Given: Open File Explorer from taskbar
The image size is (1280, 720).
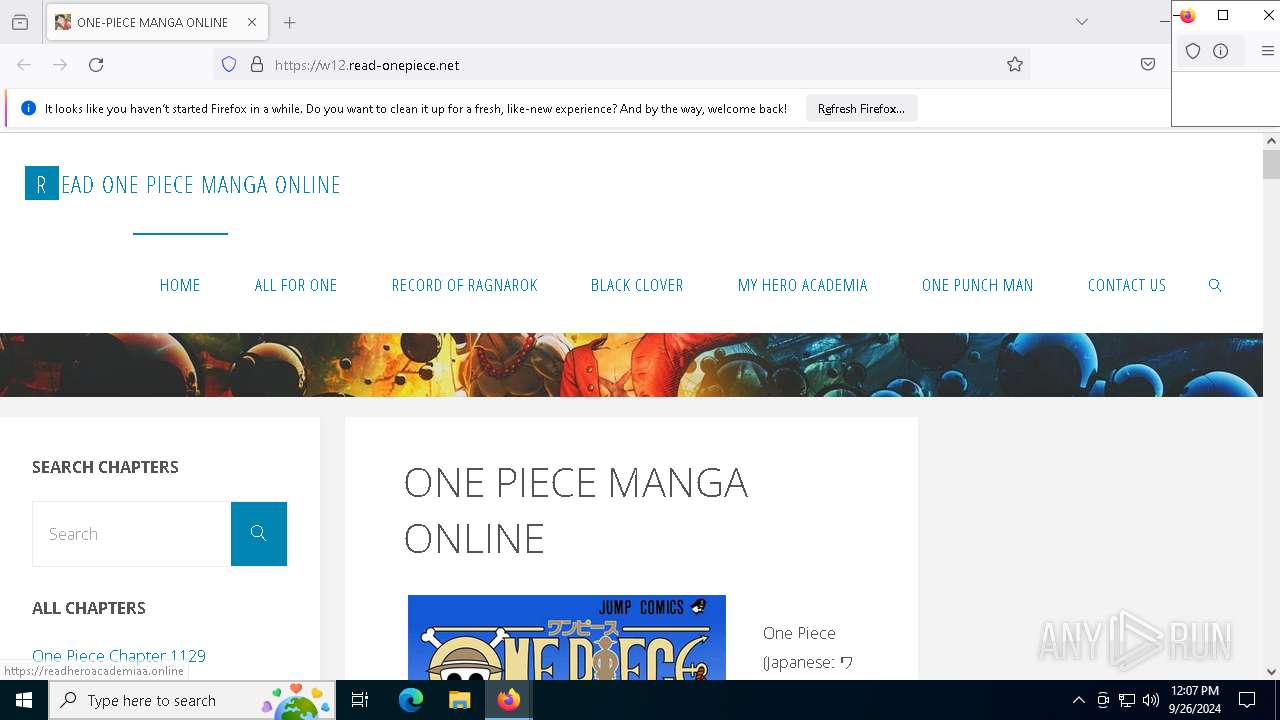Looking at the screenshot, I should tap(459, 700).
